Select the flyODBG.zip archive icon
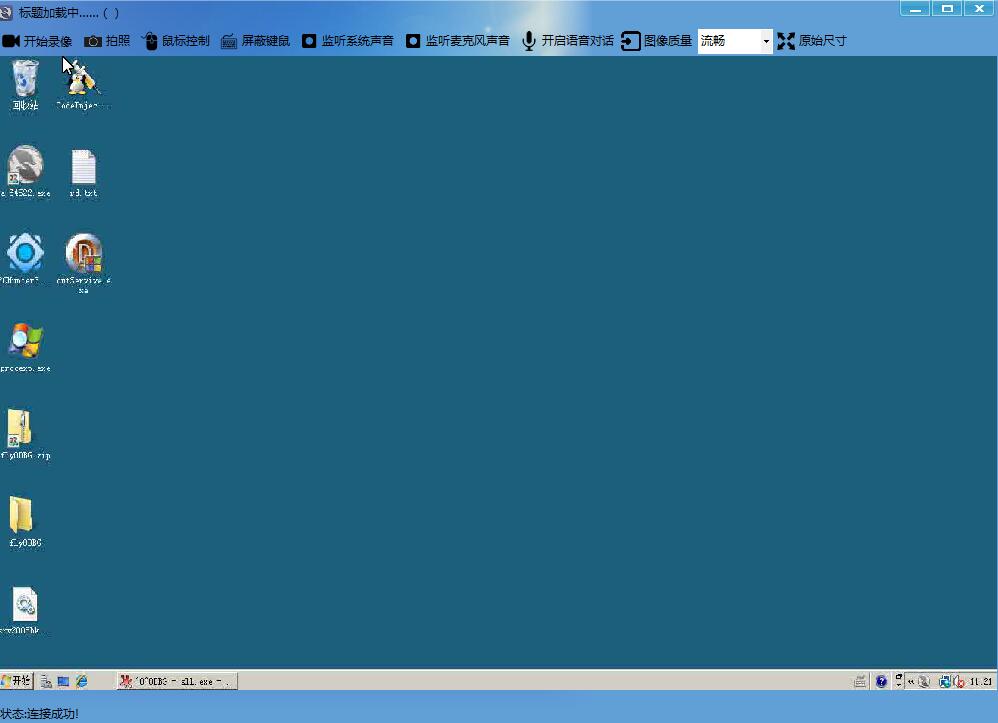 point(25,434)
